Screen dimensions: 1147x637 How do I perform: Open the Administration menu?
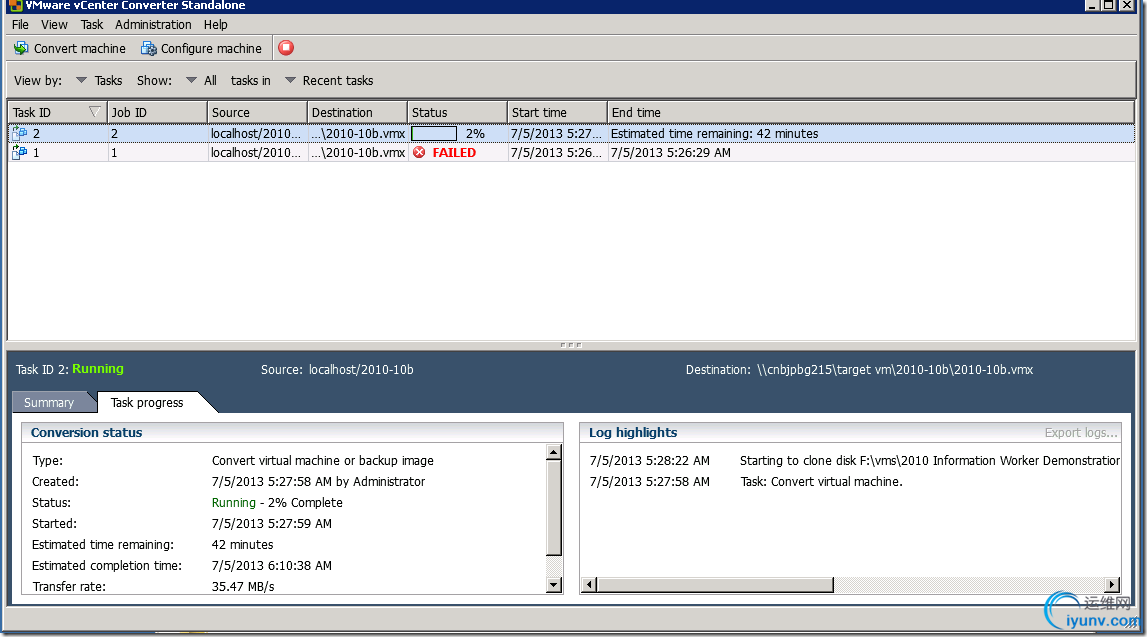click(x=153, y=25)
